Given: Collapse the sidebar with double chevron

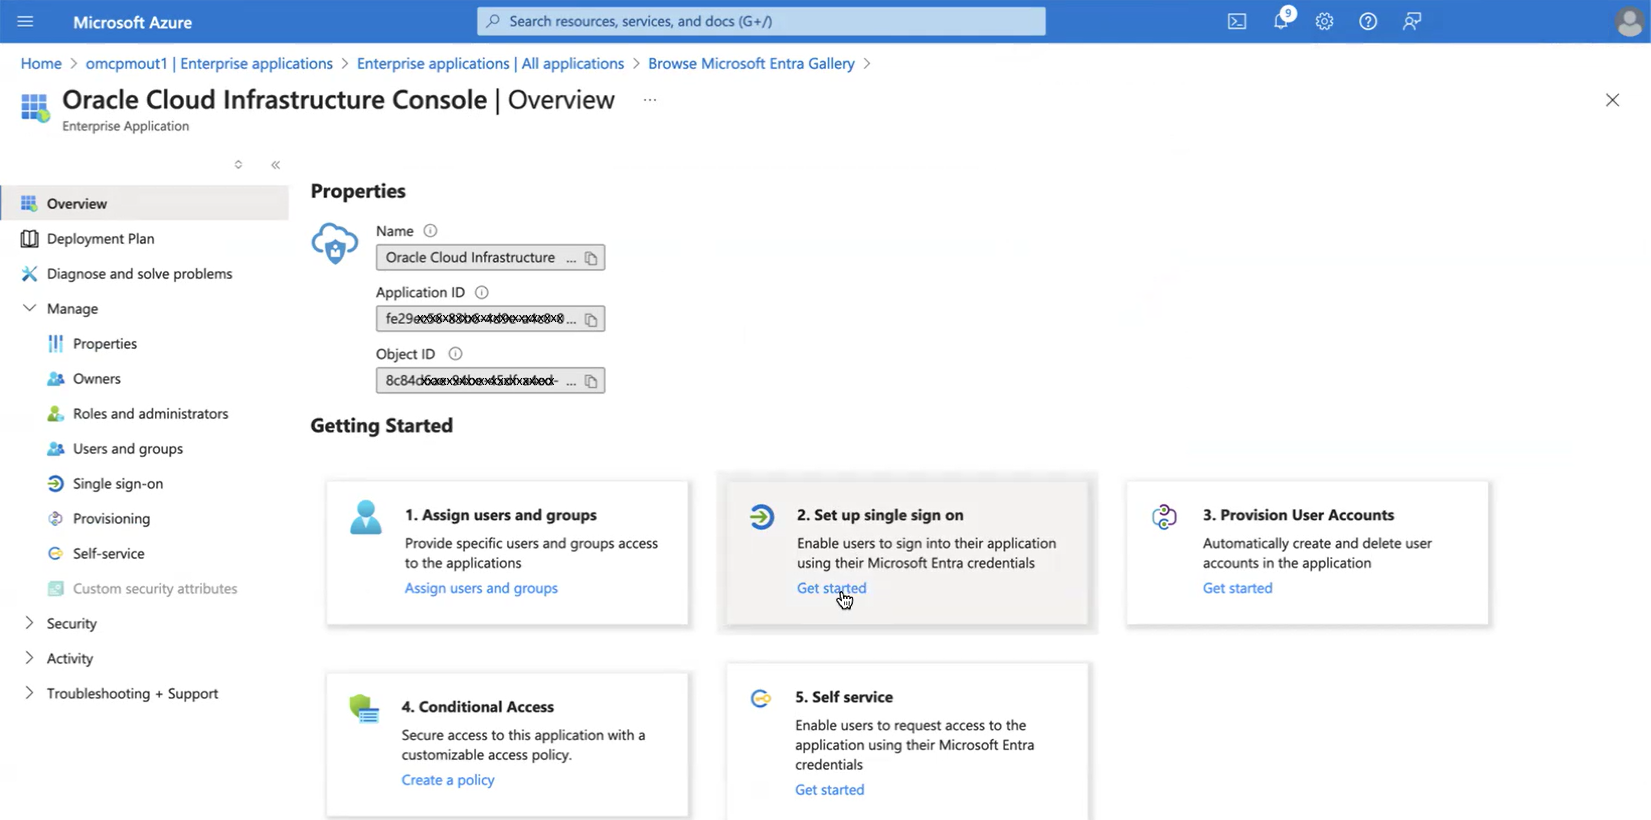Looking at the screenshot, I should pyautogui.click(x=276, y=165).
